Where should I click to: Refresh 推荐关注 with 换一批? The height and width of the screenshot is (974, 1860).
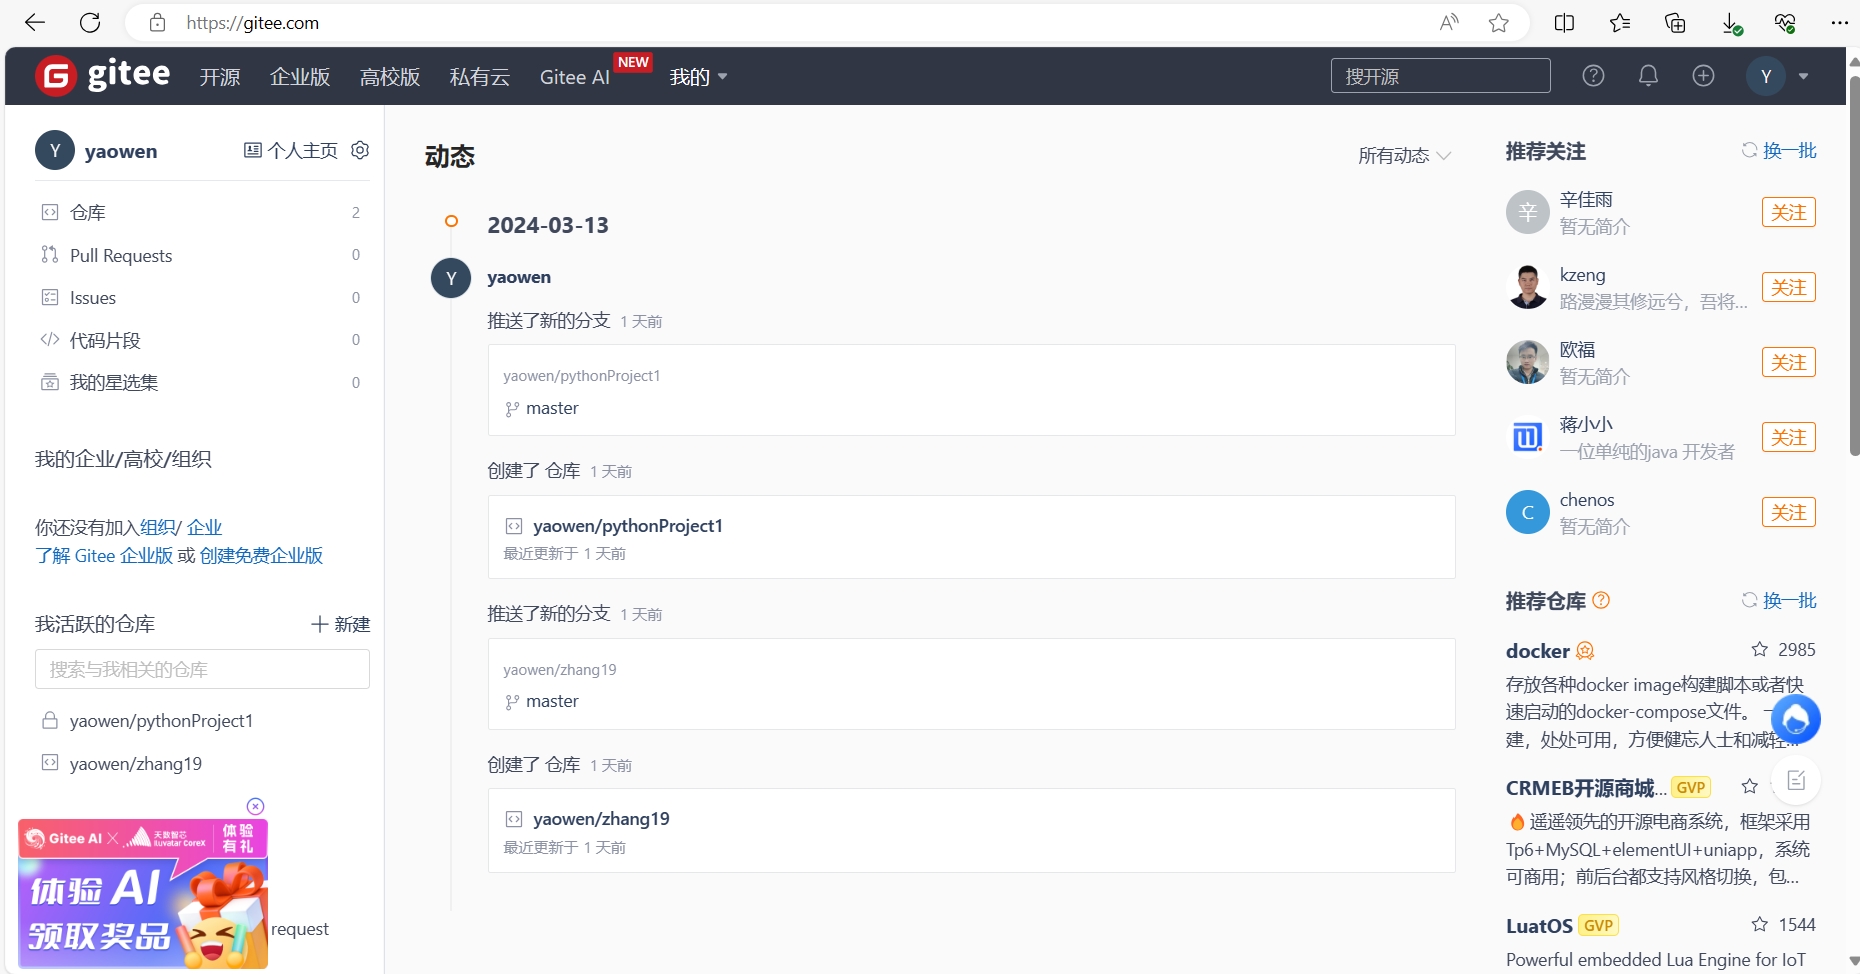[x=1779, y=150]
